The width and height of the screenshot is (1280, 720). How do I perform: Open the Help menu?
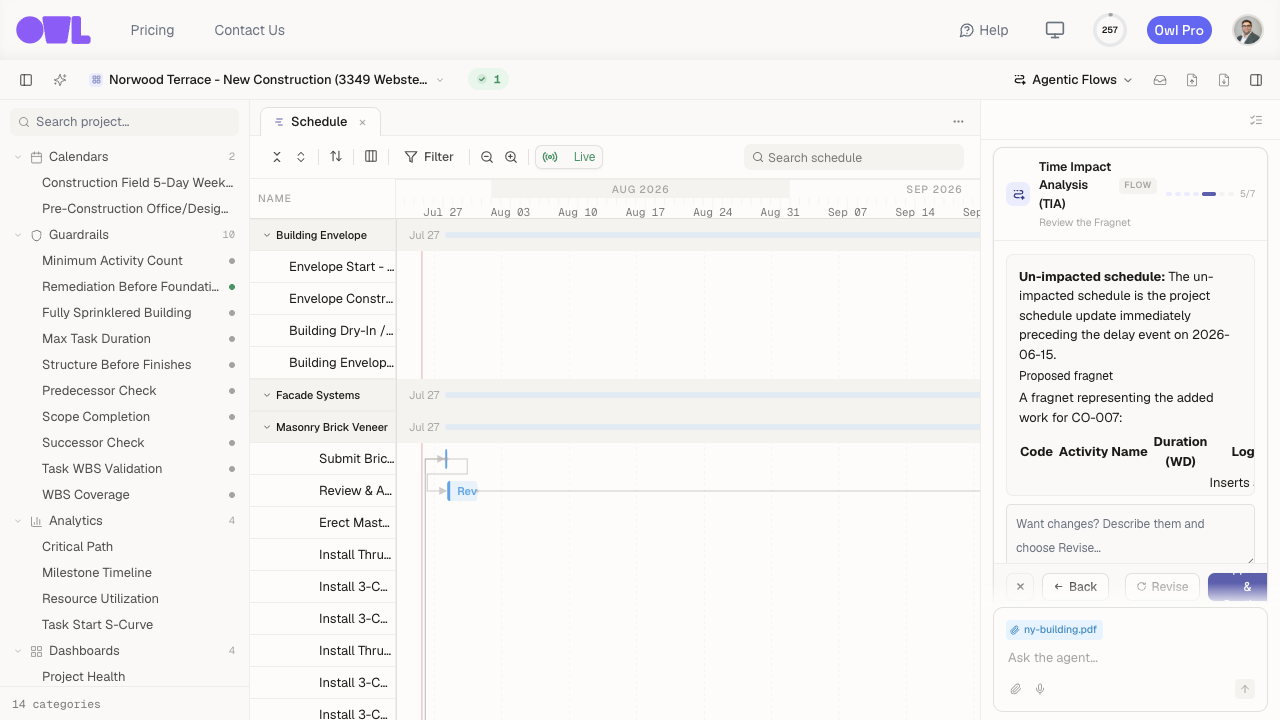(x=984, y=30)
